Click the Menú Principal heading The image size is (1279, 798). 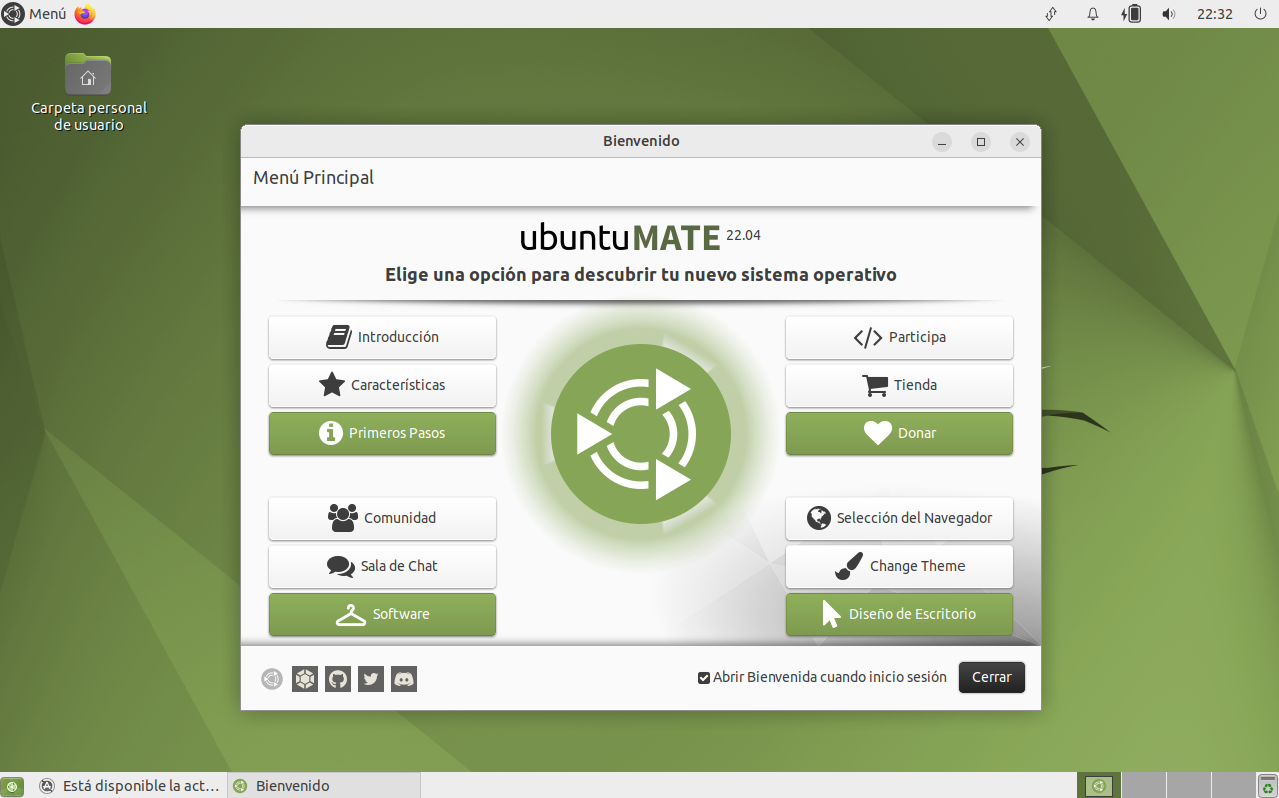click(313, 178)
